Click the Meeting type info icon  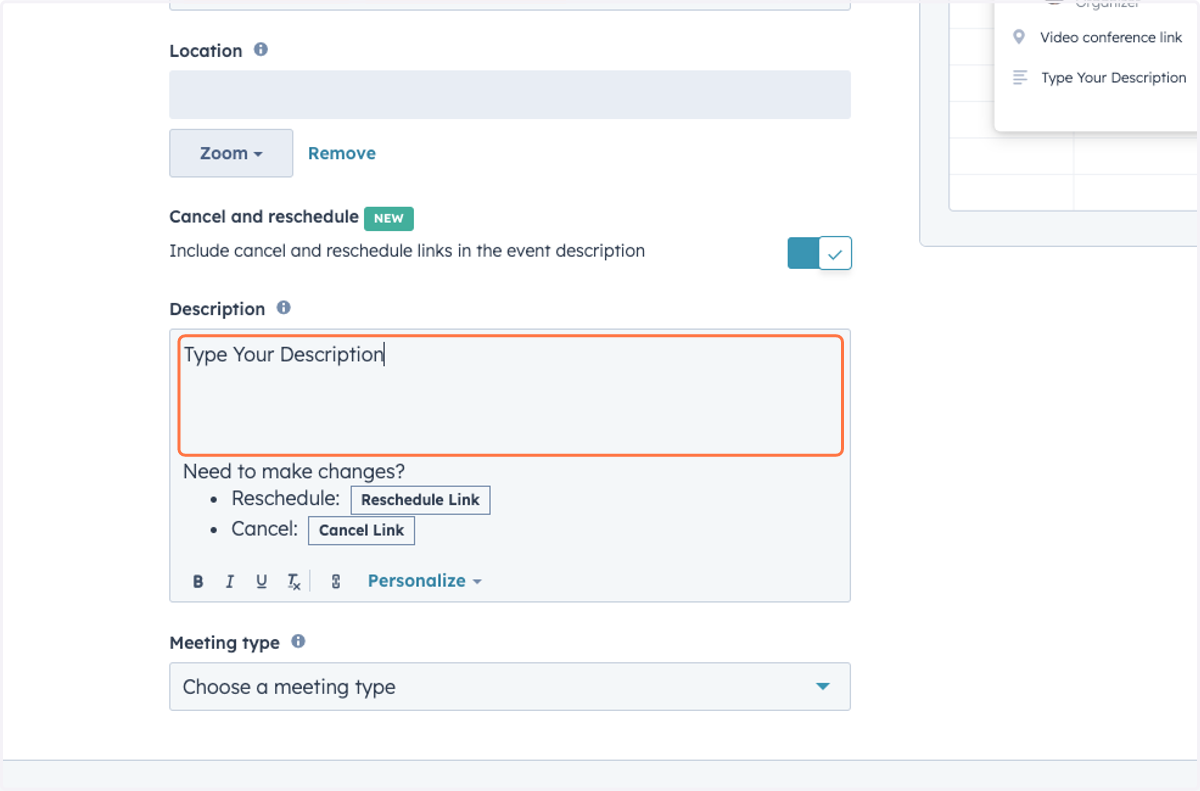(298, 642)
